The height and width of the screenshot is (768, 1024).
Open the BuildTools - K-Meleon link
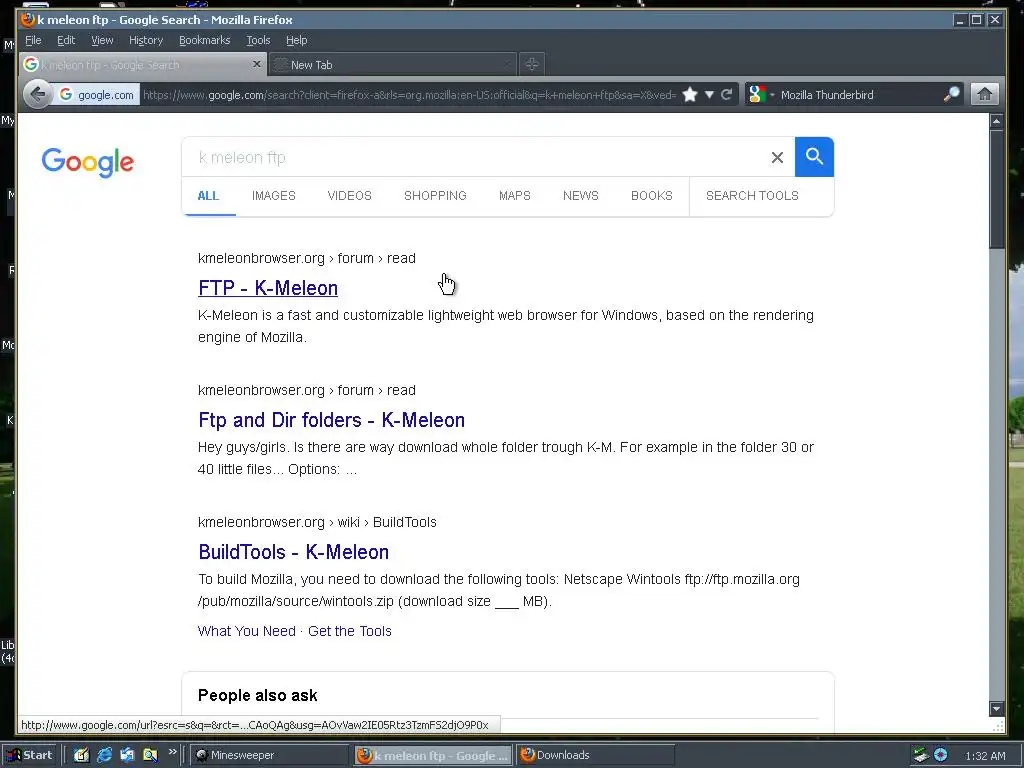click(x=293, y=552)
